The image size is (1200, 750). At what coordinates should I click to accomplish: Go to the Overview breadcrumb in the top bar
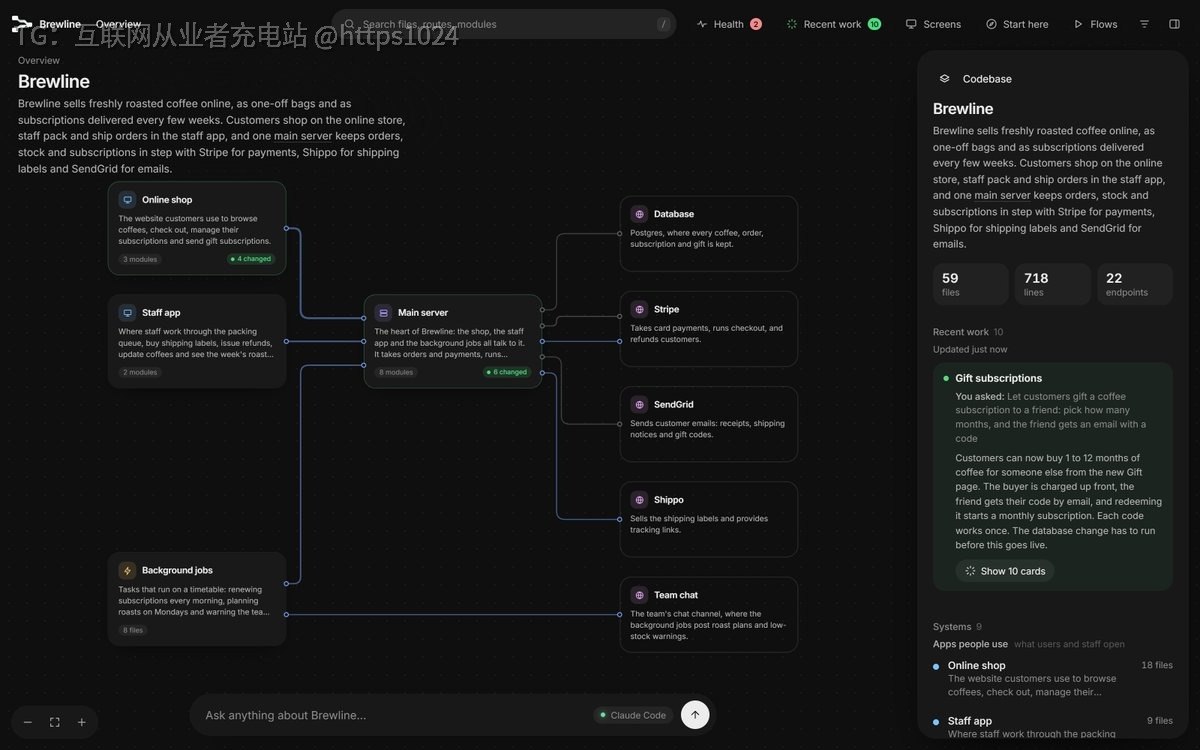pyautogui.click(x=118, y=24)
